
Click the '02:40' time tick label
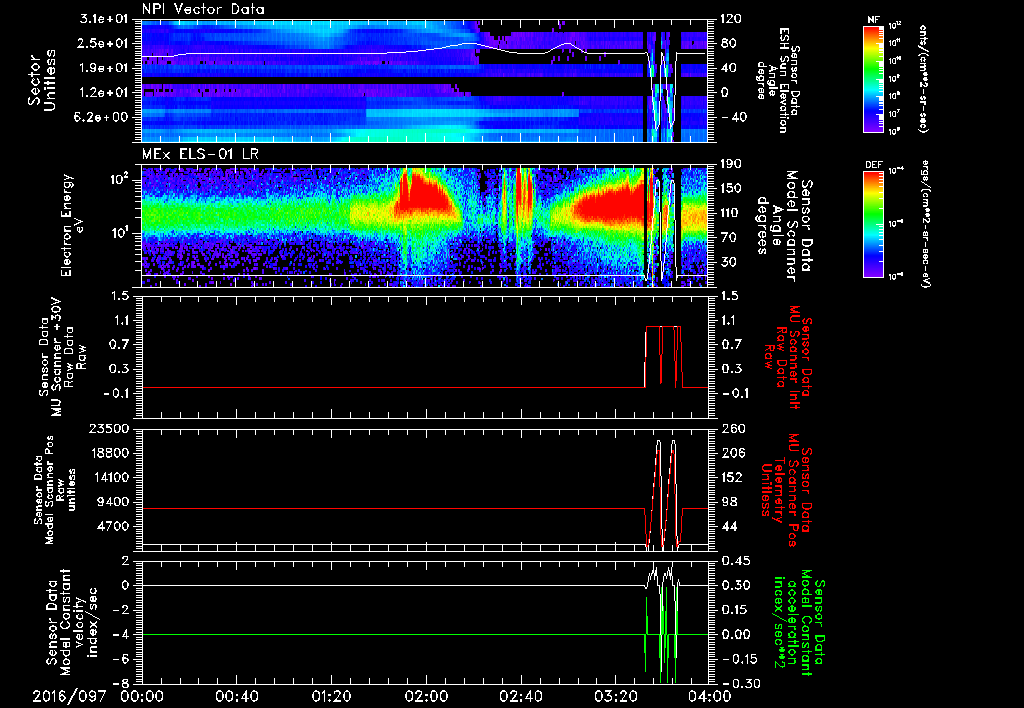pos(519,696)
